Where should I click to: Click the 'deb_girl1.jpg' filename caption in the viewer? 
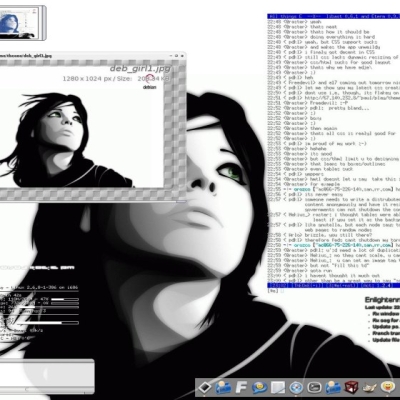pos(140,68)
